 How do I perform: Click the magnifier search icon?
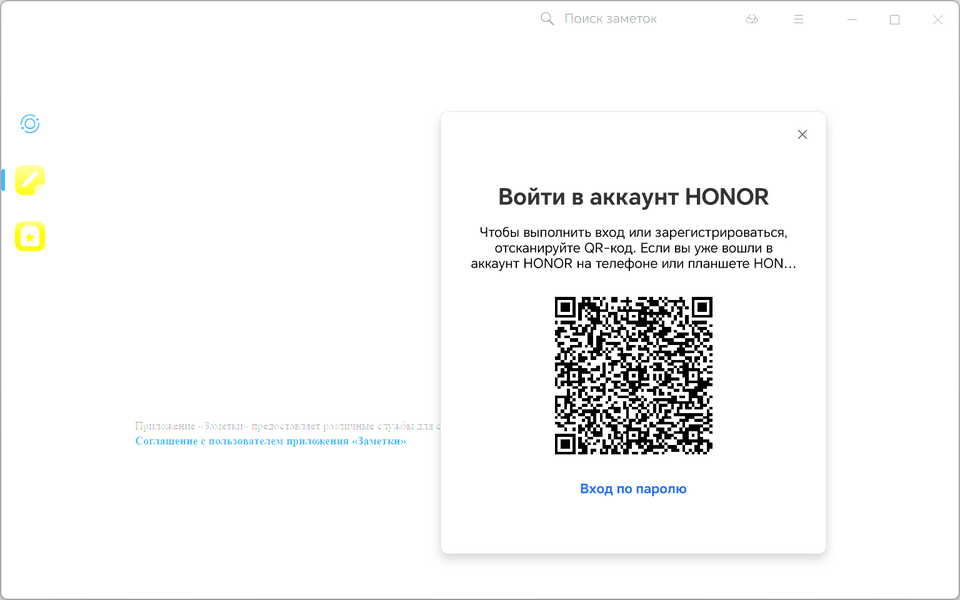pos(547,19)
